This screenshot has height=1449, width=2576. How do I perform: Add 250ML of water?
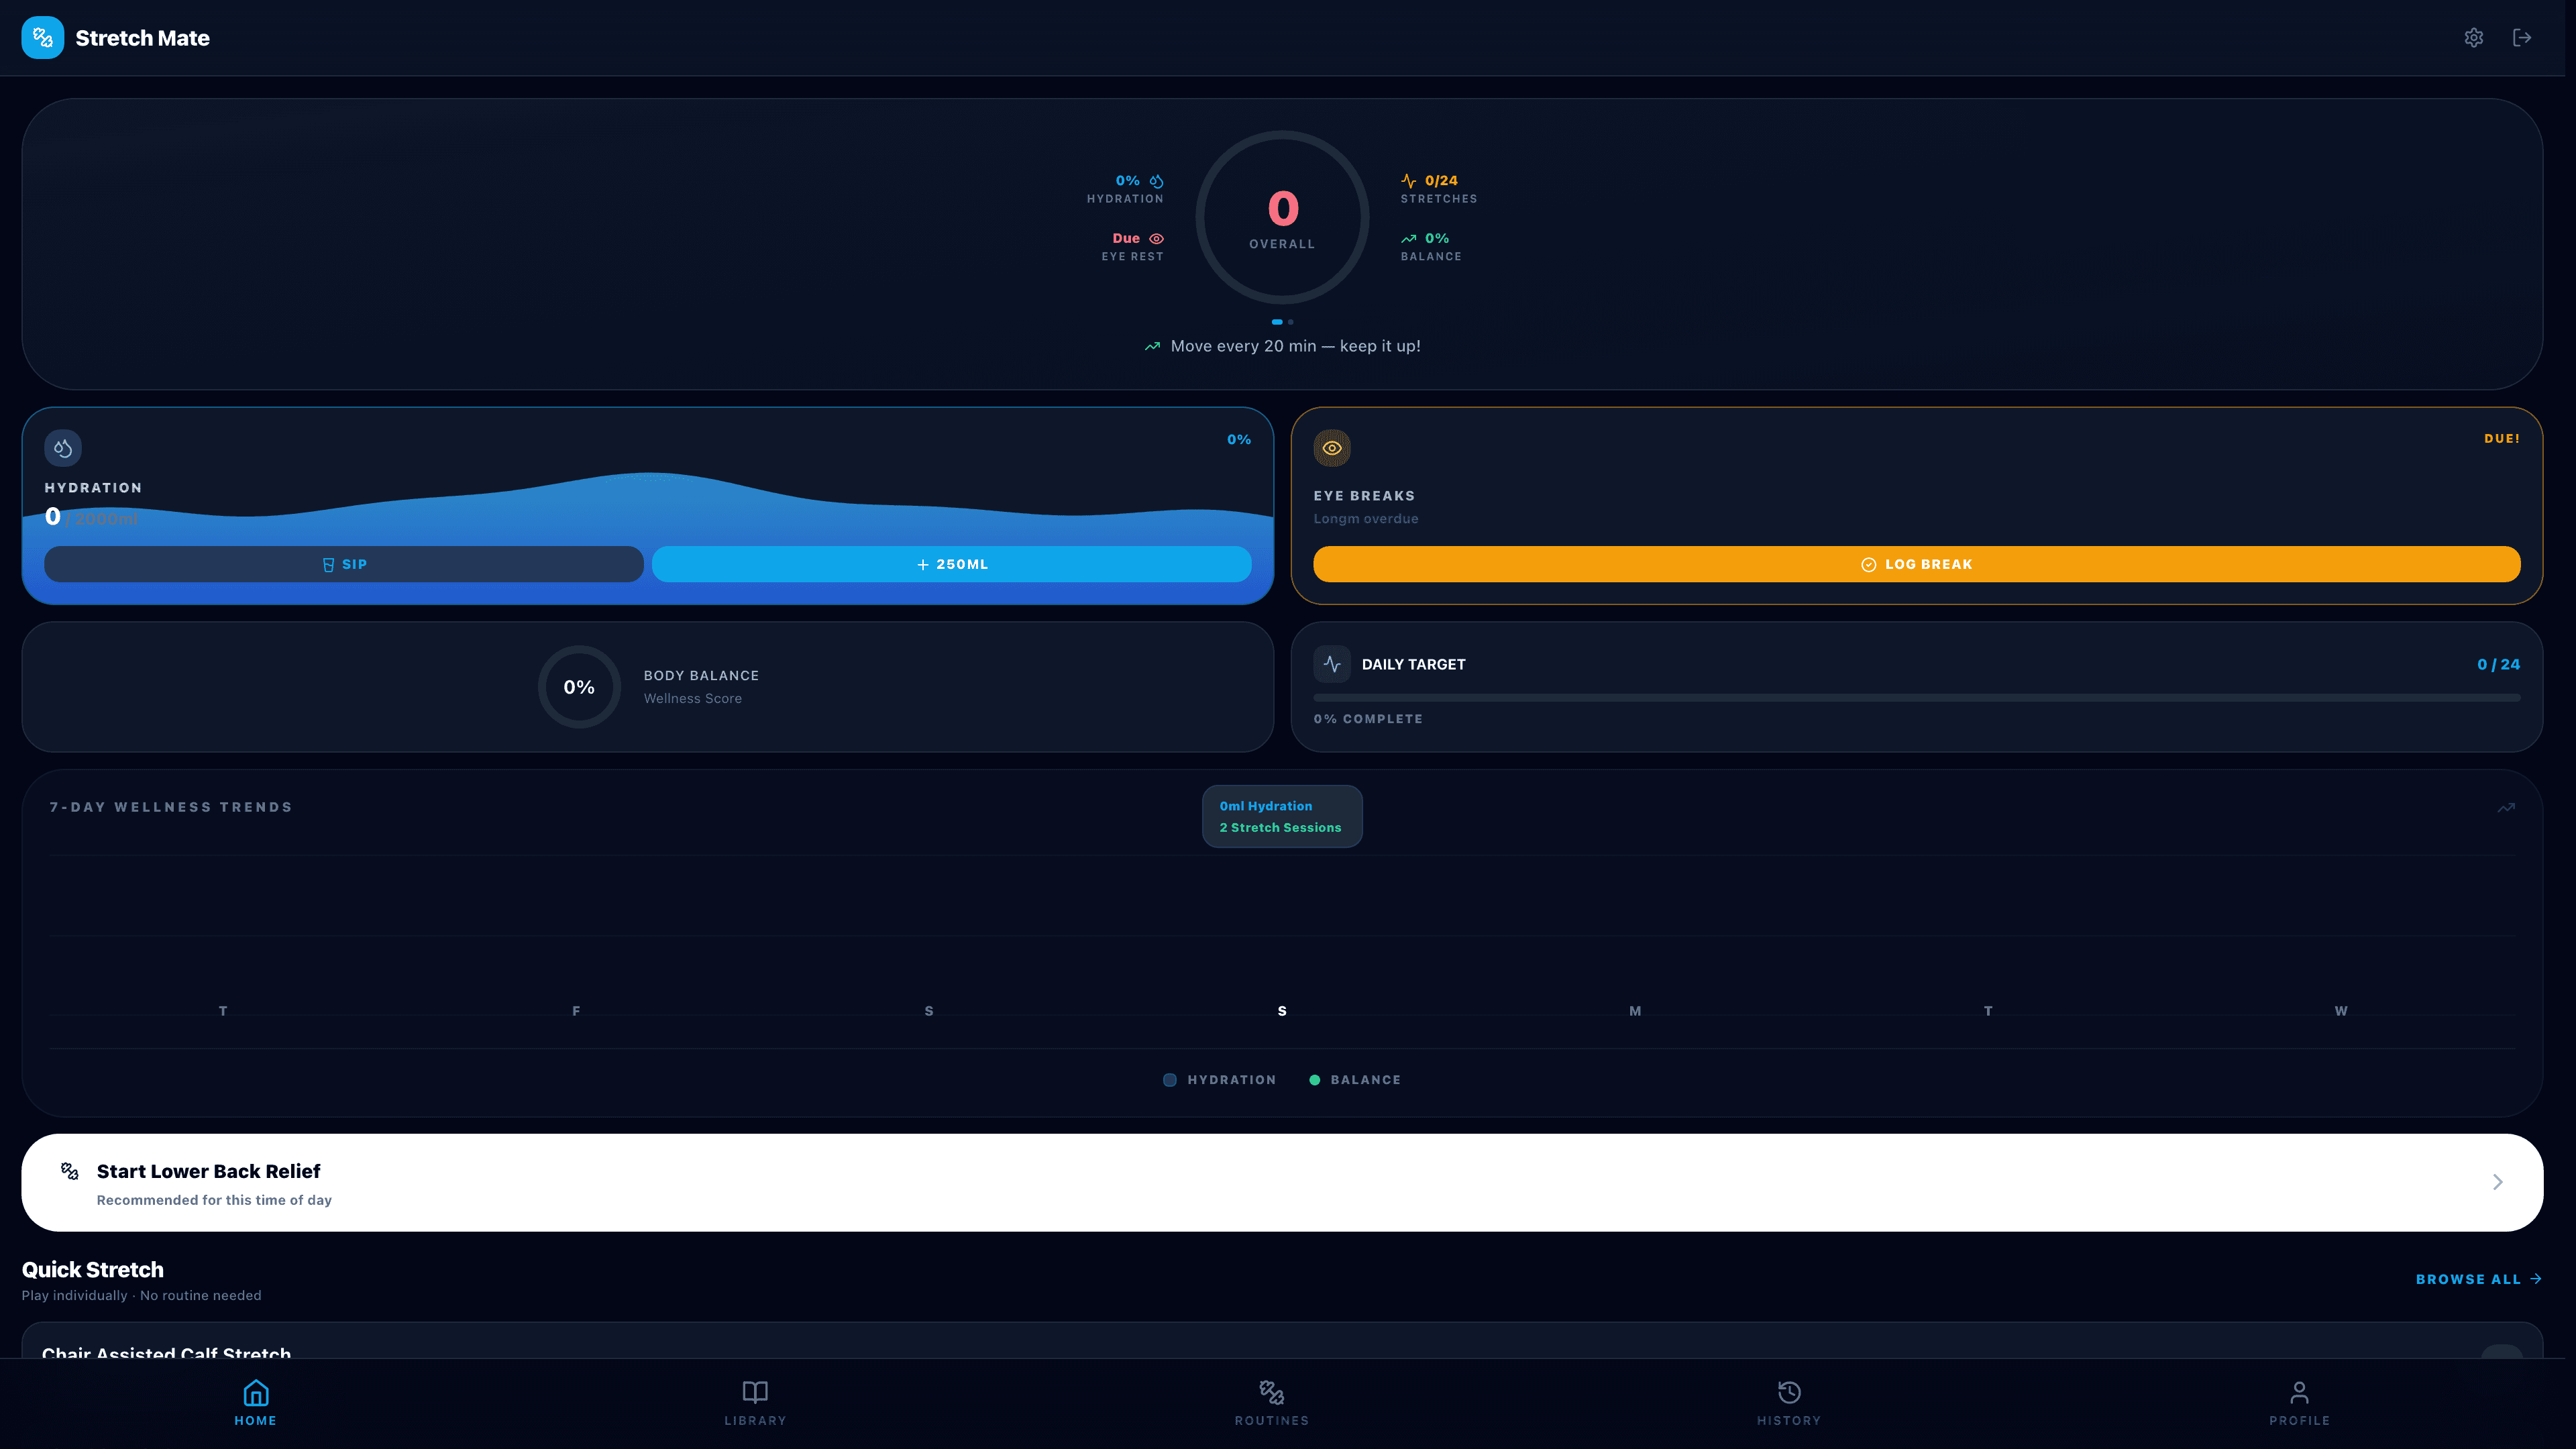[951, 564]
